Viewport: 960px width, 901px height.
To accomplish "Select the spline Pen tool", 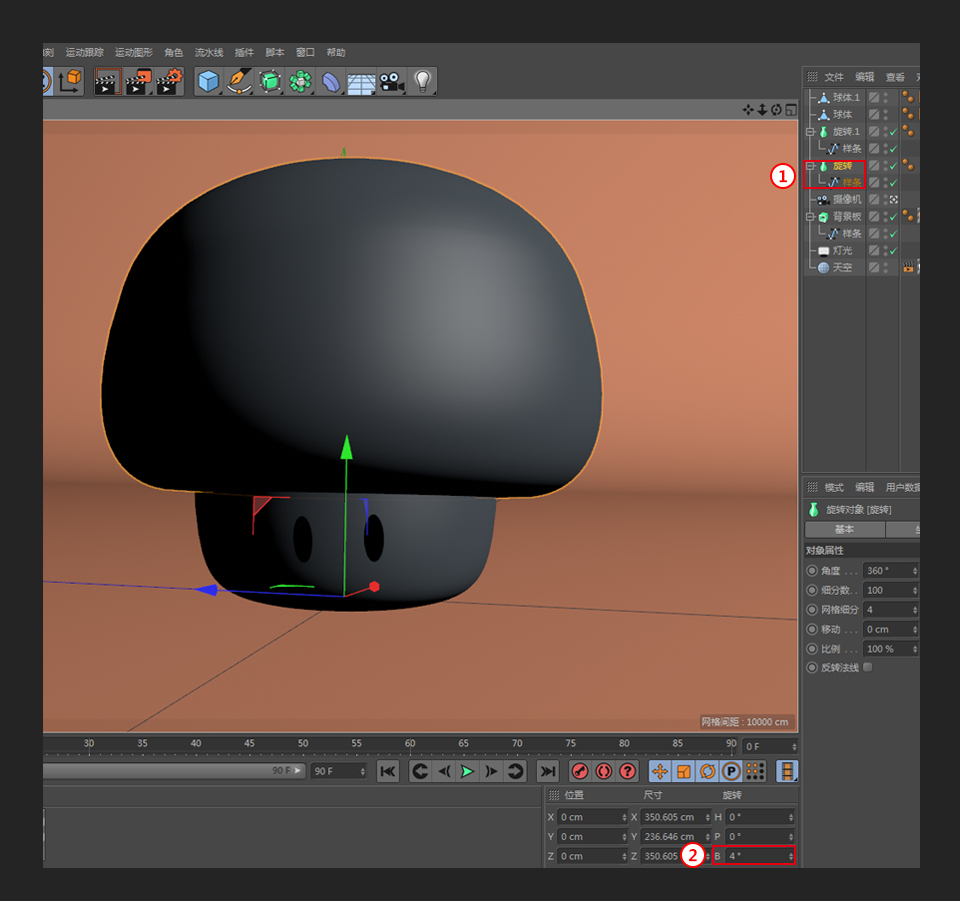I will point(239,82).
